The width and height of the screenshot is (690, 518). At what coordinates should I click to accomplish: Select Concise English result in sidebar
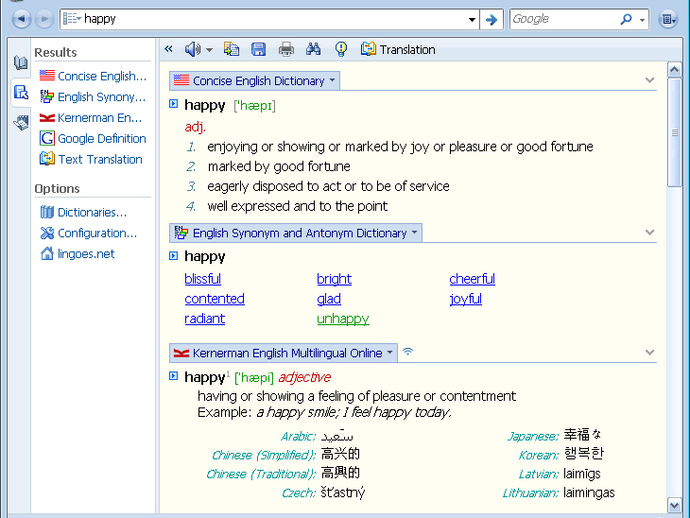pyautogui.click(x=93, y=76)
